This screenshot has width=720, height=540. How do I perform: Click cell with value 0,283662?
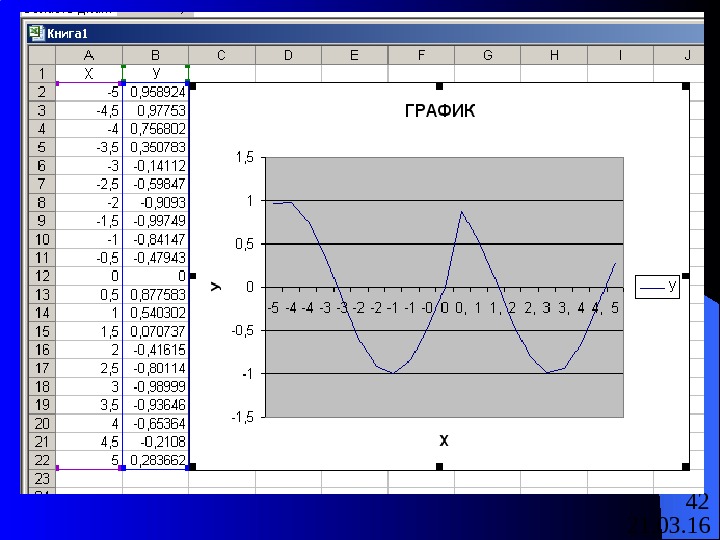click(155, 460)
